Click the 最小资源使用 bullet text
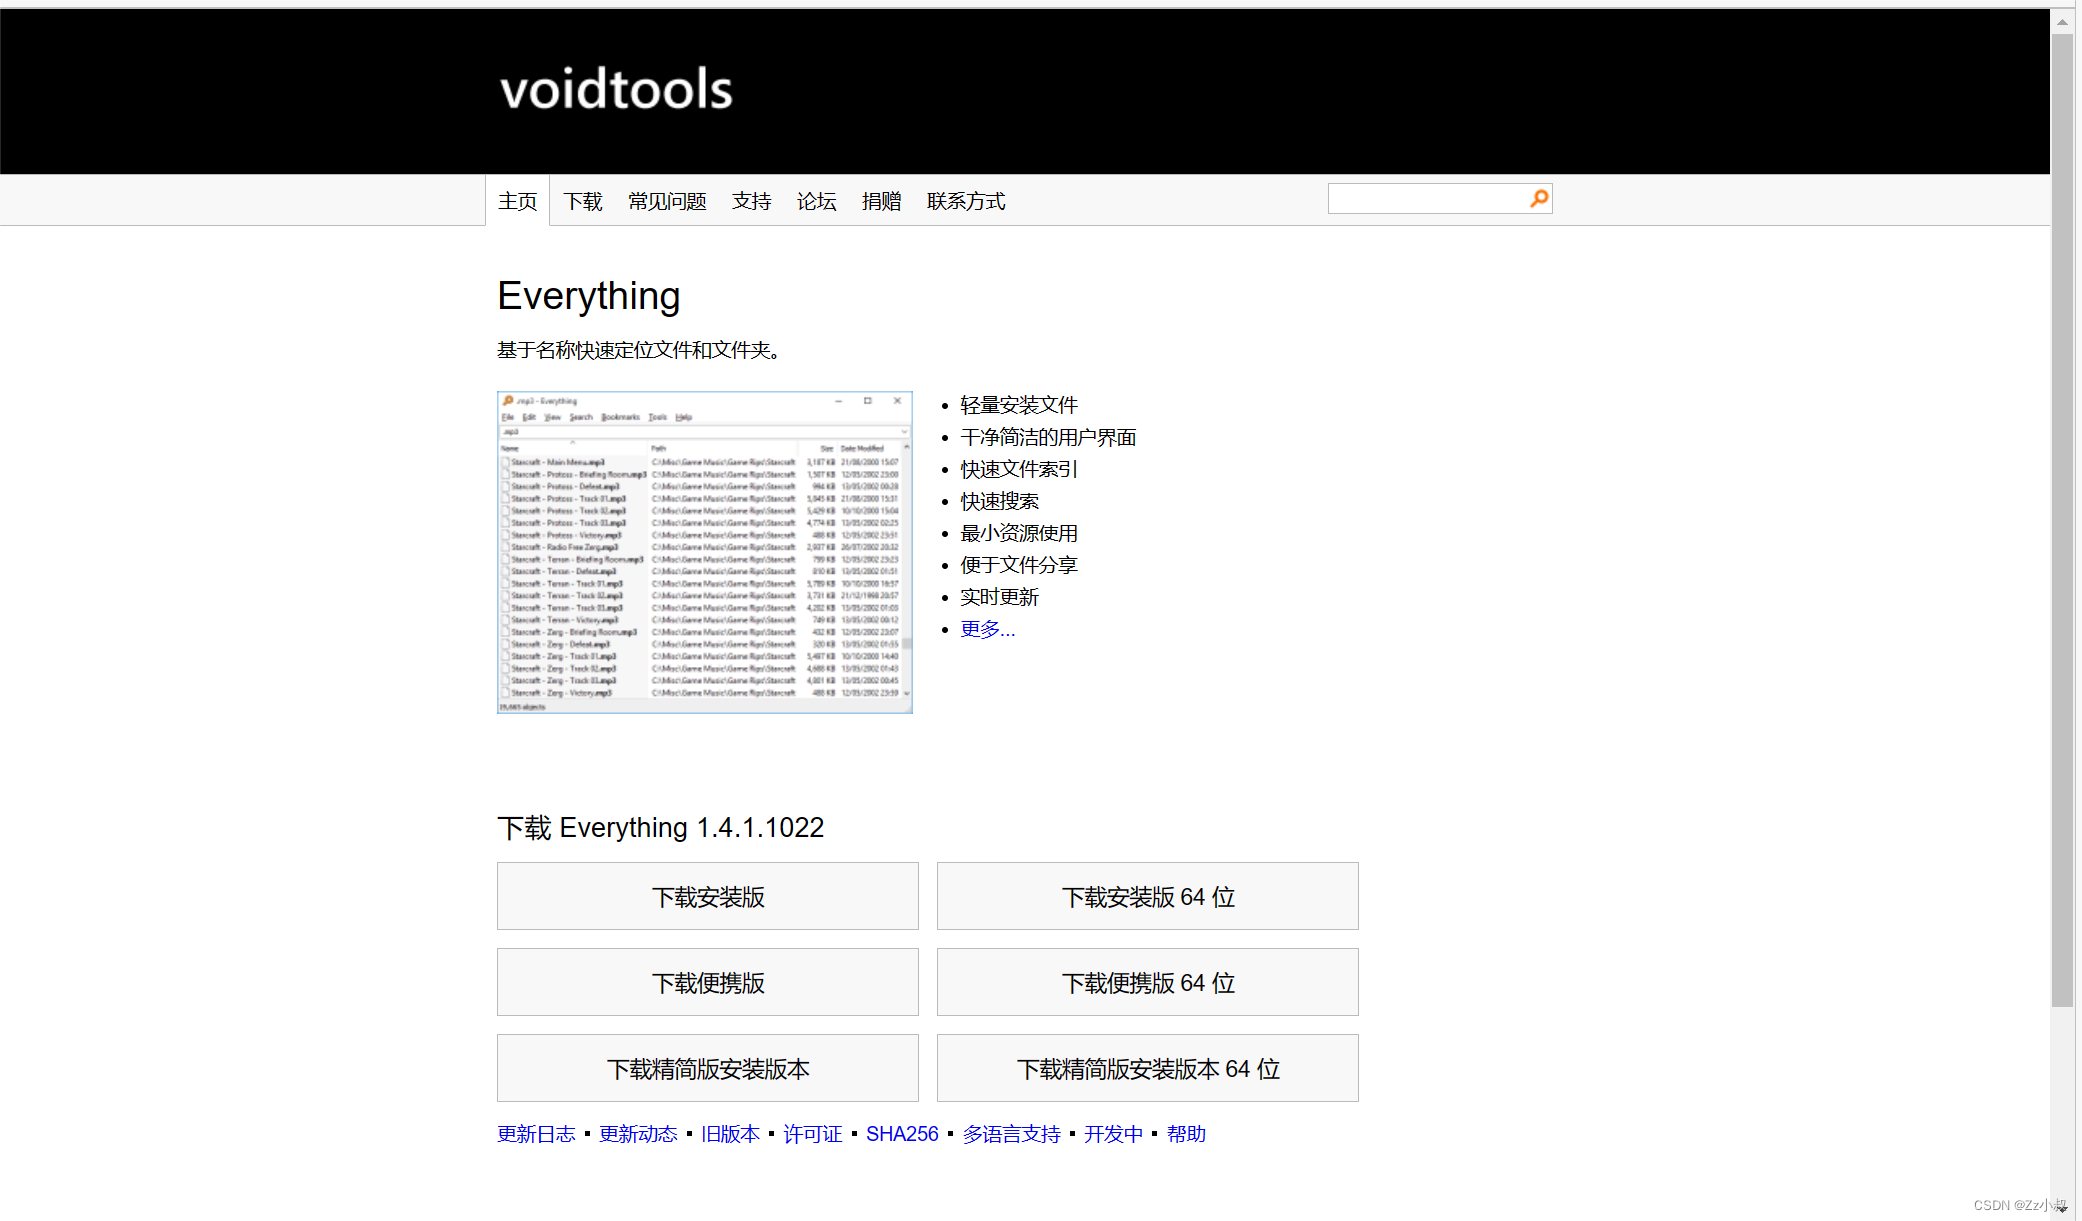The height and width of the screenshot is (1221, 2082). tap(1019, 533)
